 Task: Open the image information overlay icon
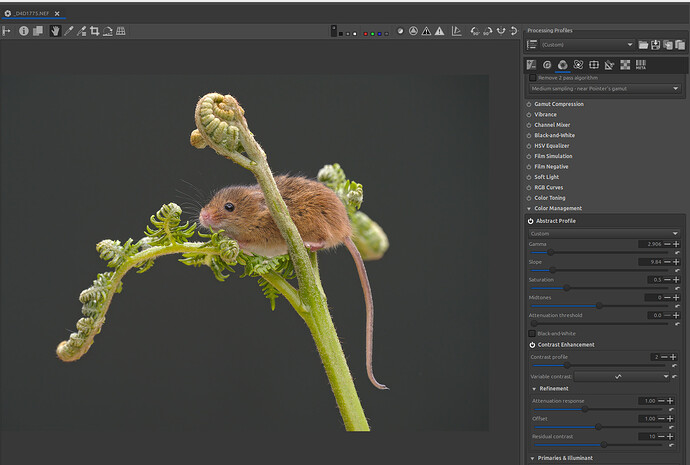tap(23, 31)
